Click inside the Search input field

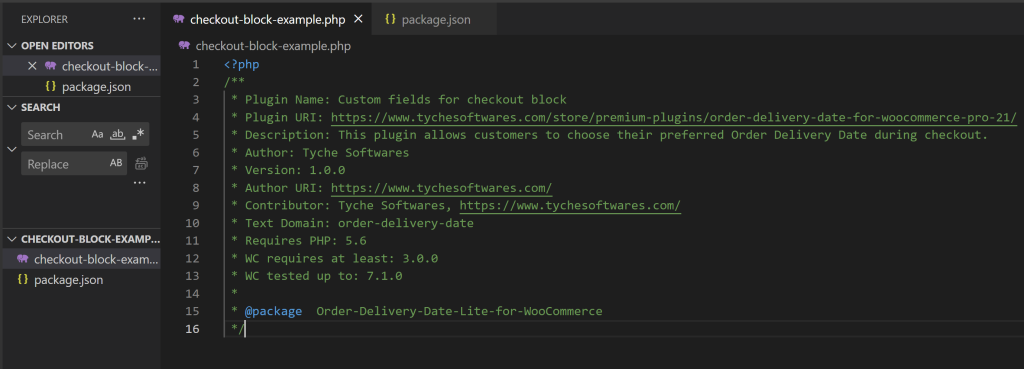coord(56,135)
